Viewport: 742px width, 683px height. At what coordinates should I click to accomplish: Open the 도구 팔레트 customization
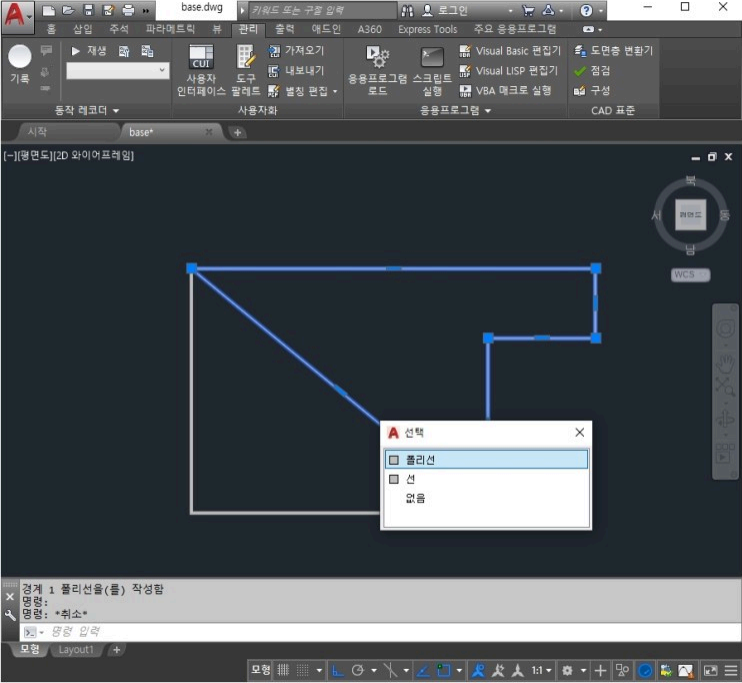coord(246,71)
